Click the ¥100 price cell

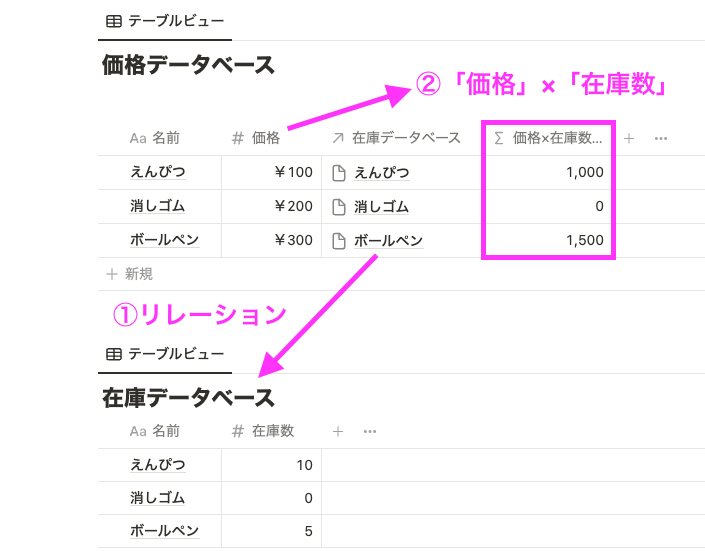[272, 172]
